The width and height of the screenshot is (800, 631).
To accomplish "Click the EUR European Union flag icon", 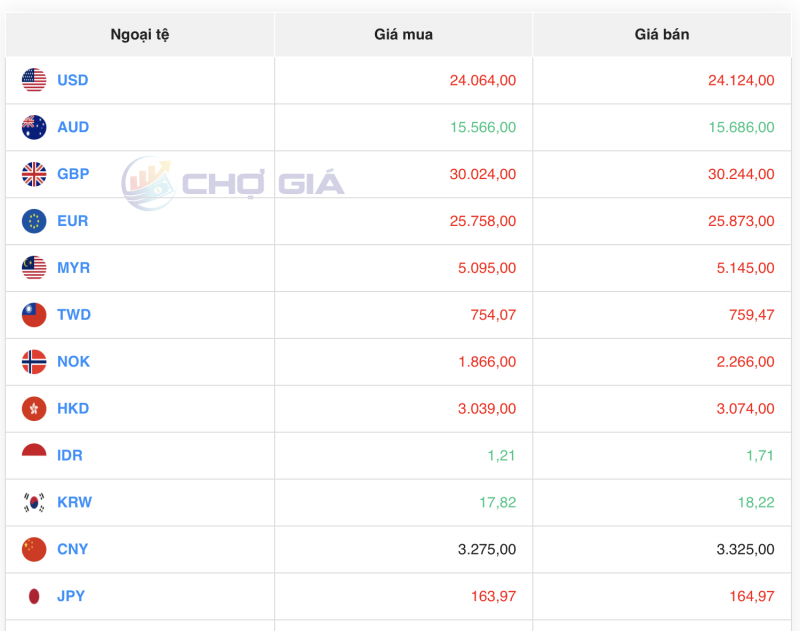I will tap(33, 221).
